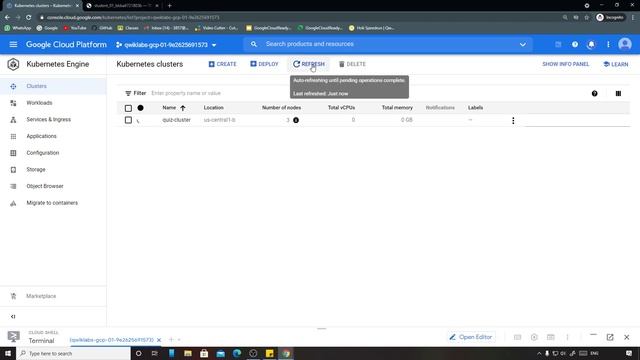Expand the search bar dropdown arrow
Image resolution: width=640 pixels, height=360 pixels.
(x=522, y=44)
